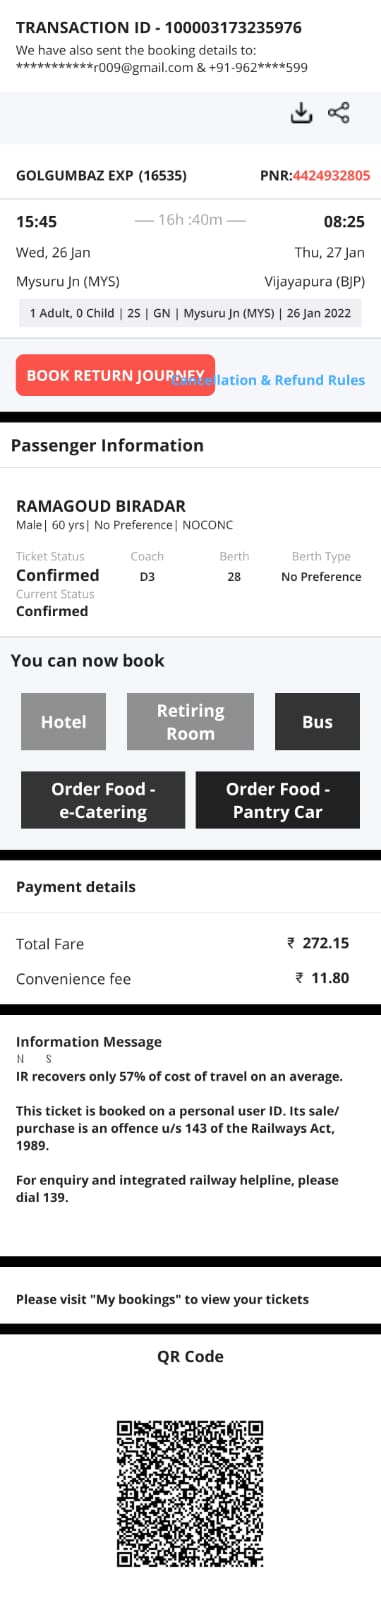Open Order Food Pantry Car
This screenshot has height=1600, width=381.
point(278,800)
